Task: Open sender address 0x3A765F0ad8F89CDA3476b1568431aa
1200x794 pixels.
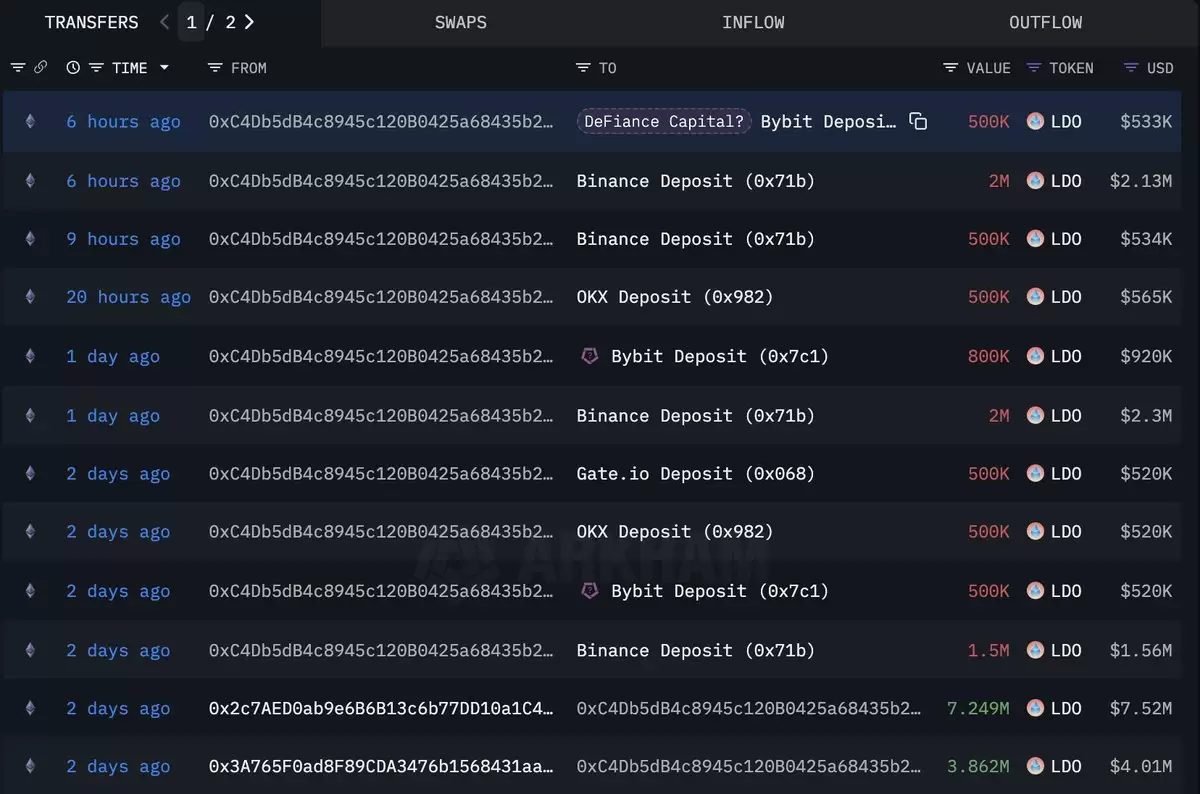Action: click(x=381, y=766)
